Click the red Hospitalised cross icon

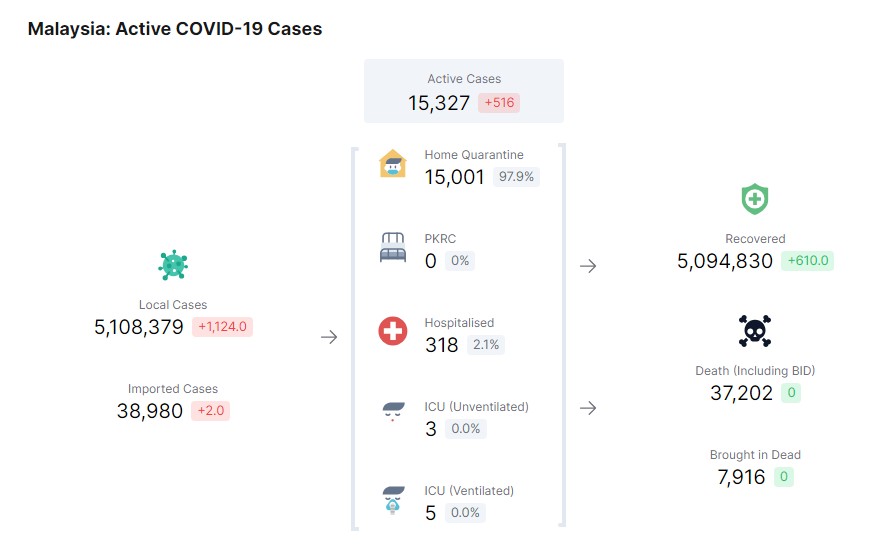click(x=393, y=331)
